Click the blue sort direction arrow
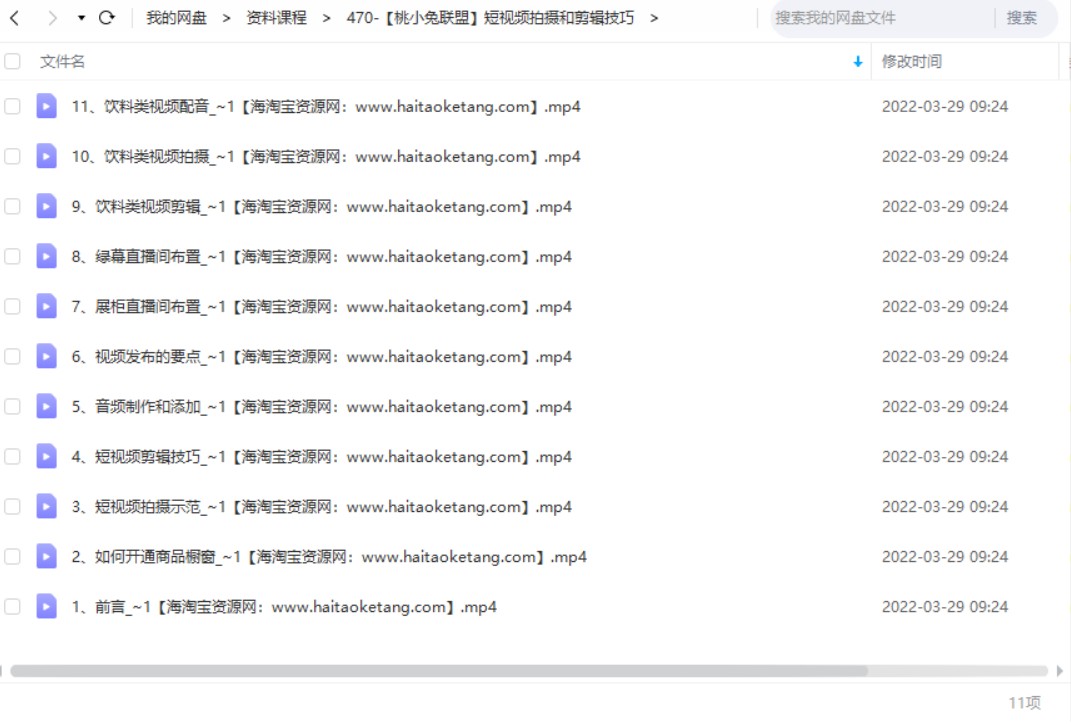1071x724 pixels. (858, 62)
